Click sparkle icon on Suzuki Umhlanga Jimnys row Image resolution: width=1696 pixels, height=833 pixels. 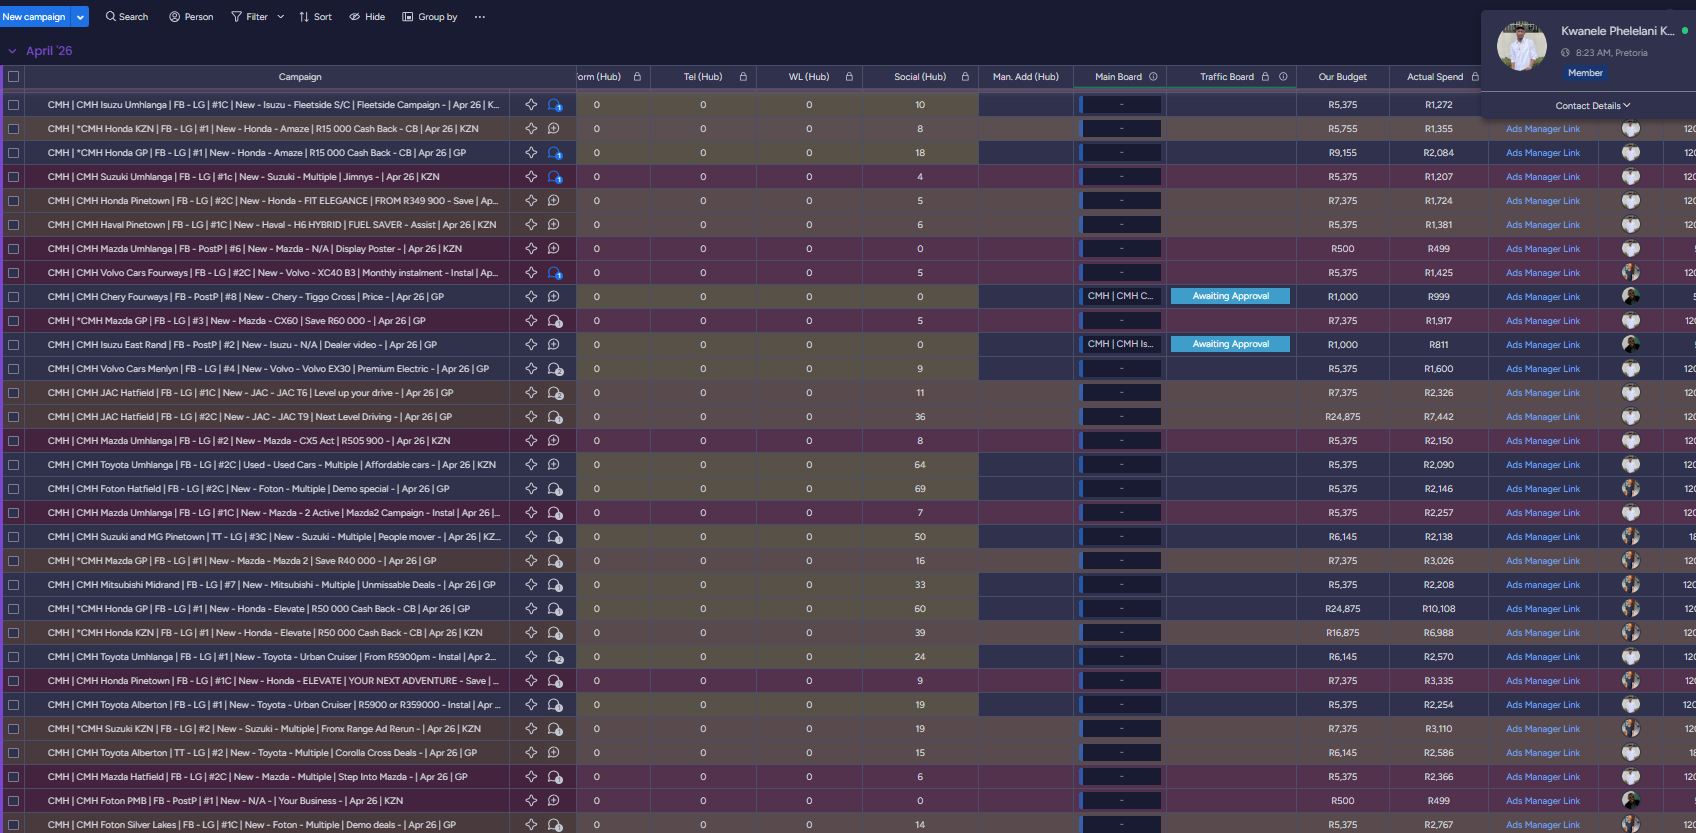click(x=531, y=177)
